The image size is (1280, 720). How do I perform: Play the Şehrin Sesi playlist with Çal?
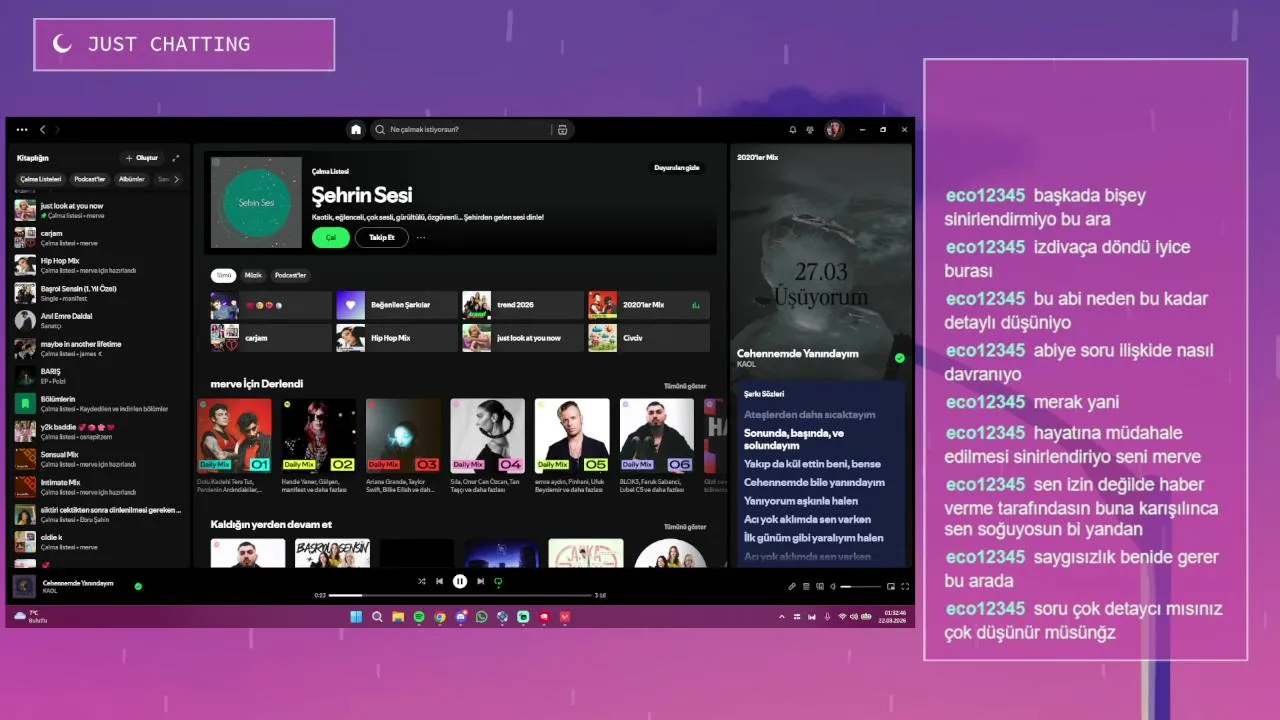330,237
